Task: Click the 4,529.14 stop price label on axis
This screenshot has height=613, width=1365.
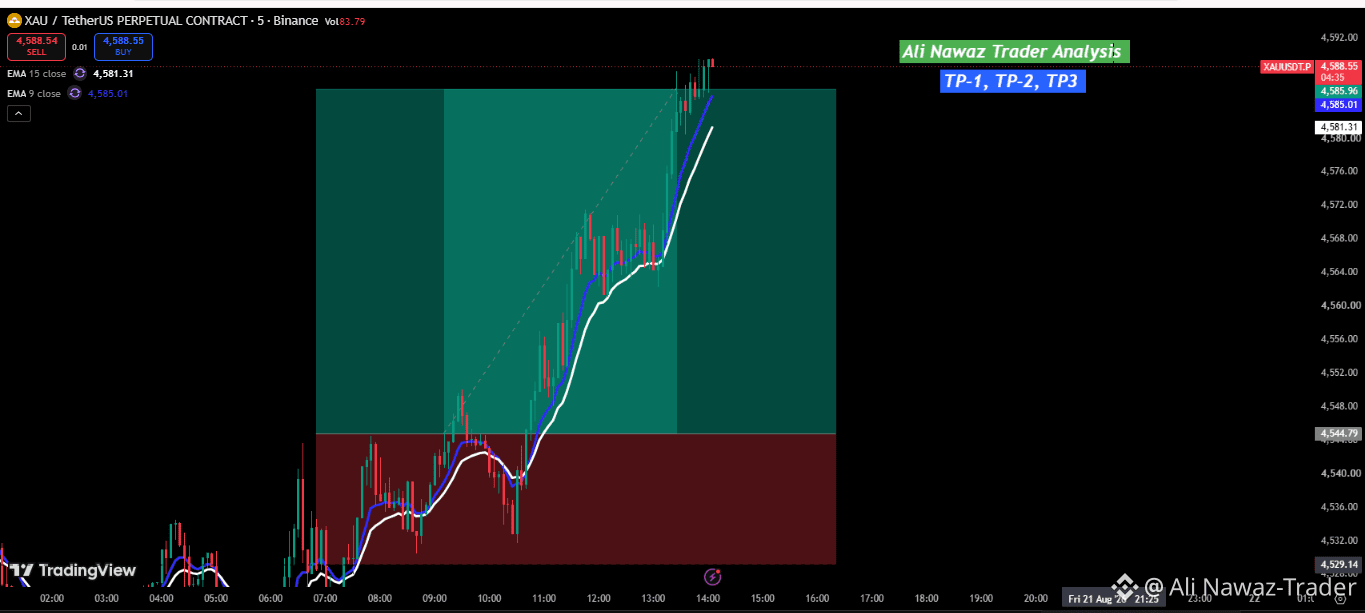Action: 1338,564
